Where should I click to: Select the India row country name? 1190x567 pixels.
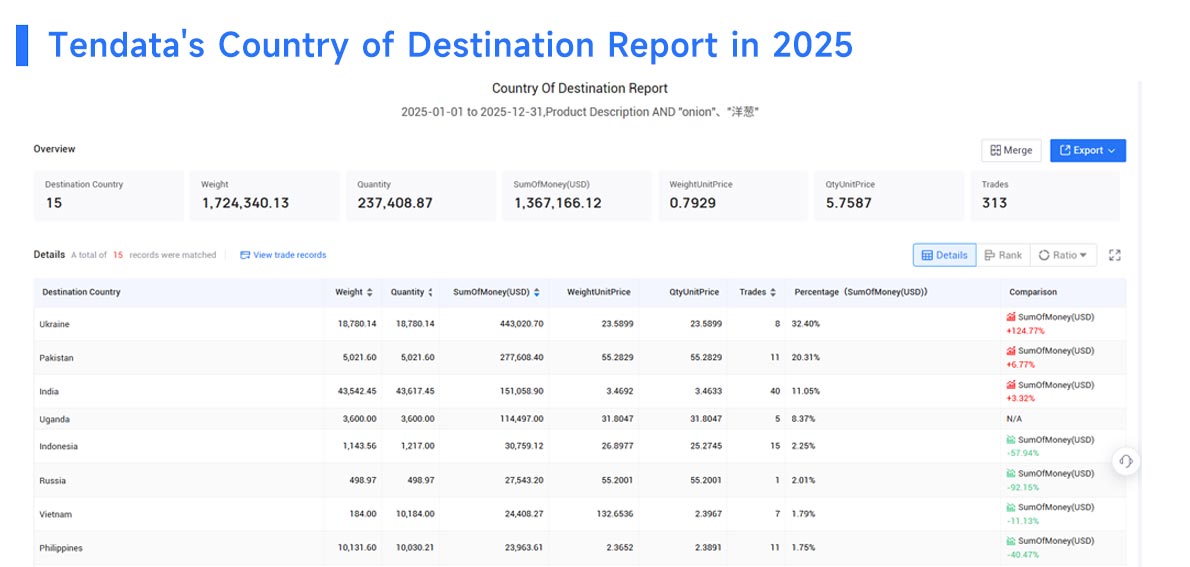[x=49, y=392]
